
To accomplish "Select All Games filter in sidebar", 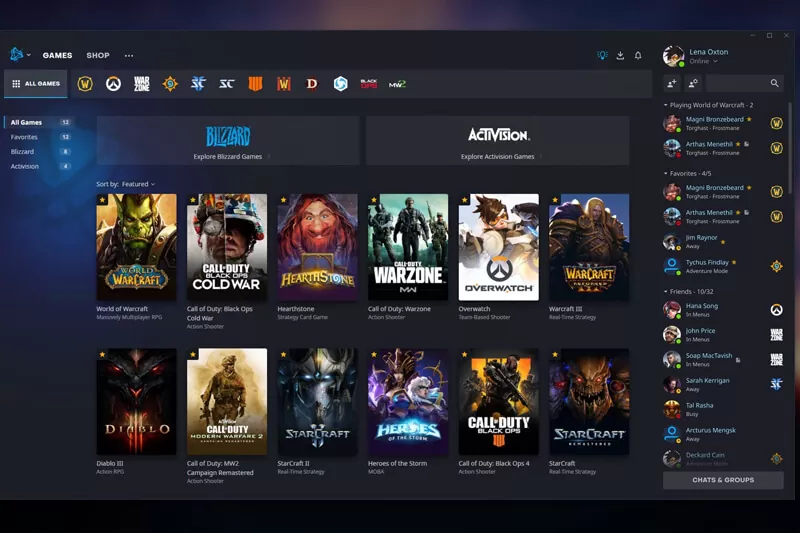I will click(40, 122).
